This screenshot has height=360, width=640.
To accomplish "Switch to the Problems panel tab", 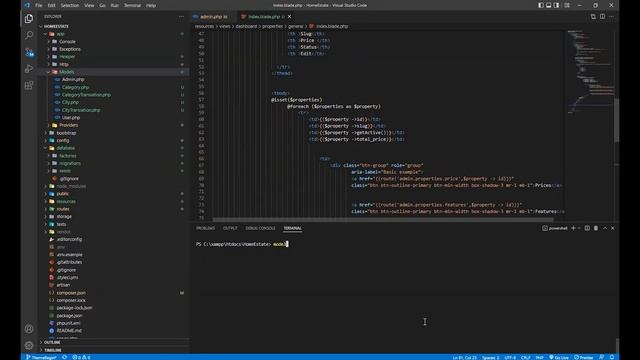I will point(205,228).
